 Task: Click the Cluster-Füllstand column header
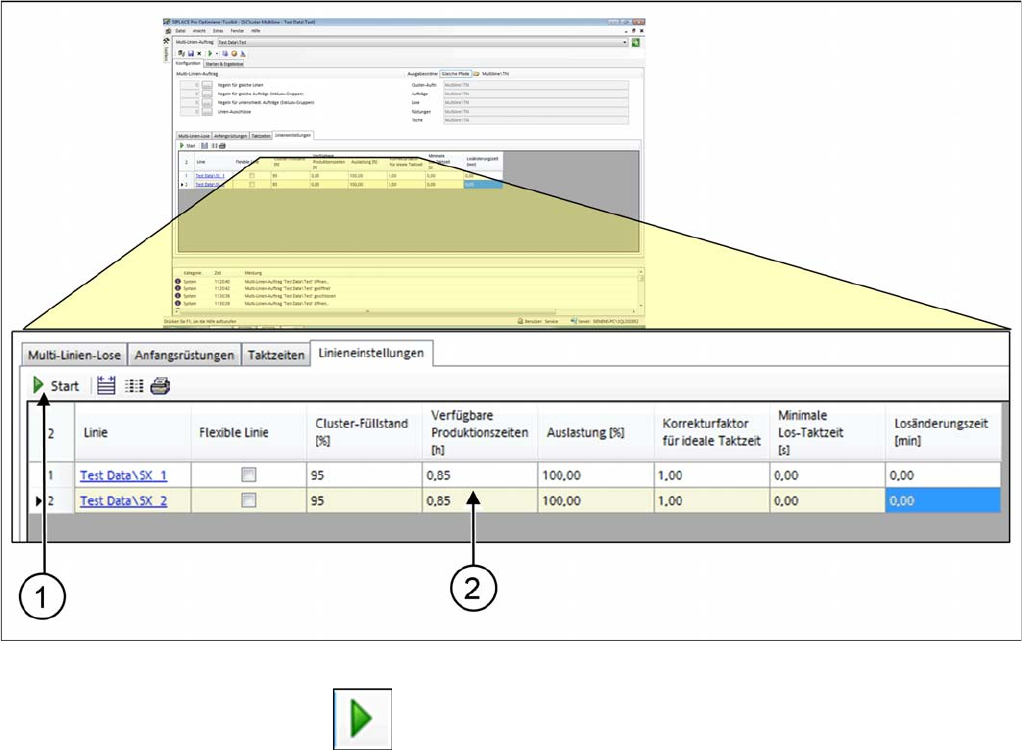(361, 432)
